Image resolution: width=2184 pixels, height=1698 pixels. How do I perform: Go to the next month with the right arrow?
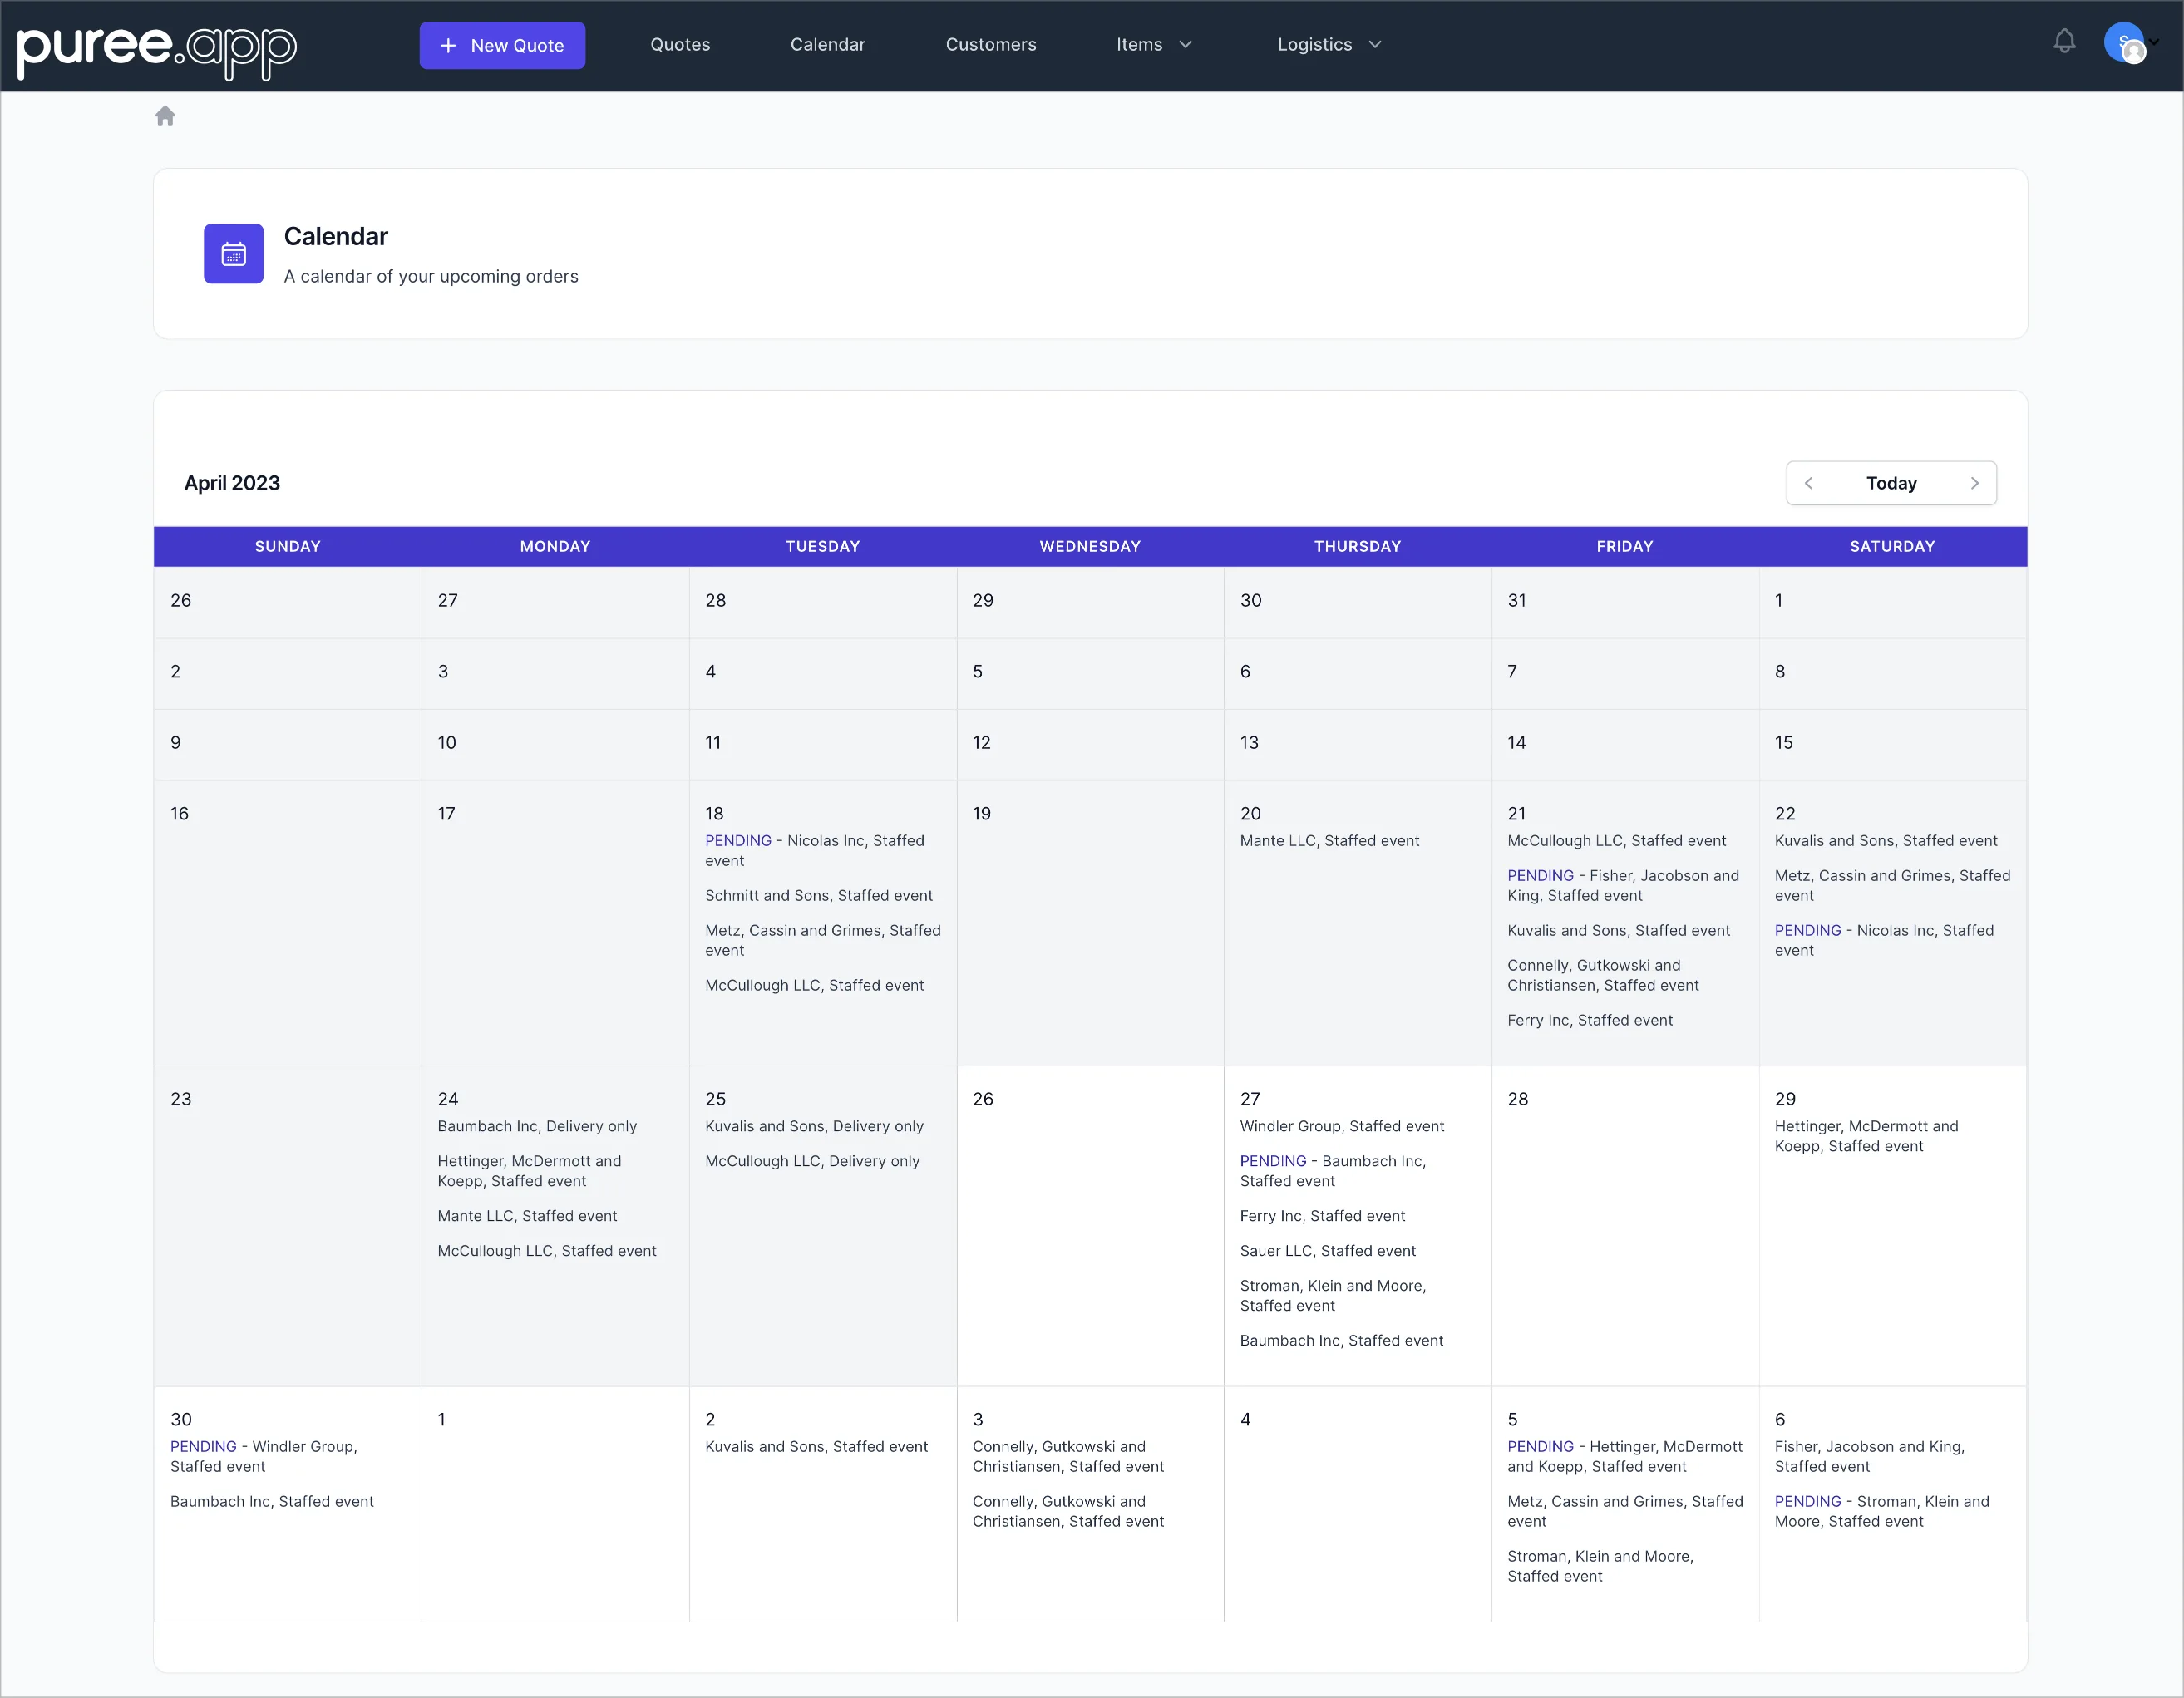1975,483
